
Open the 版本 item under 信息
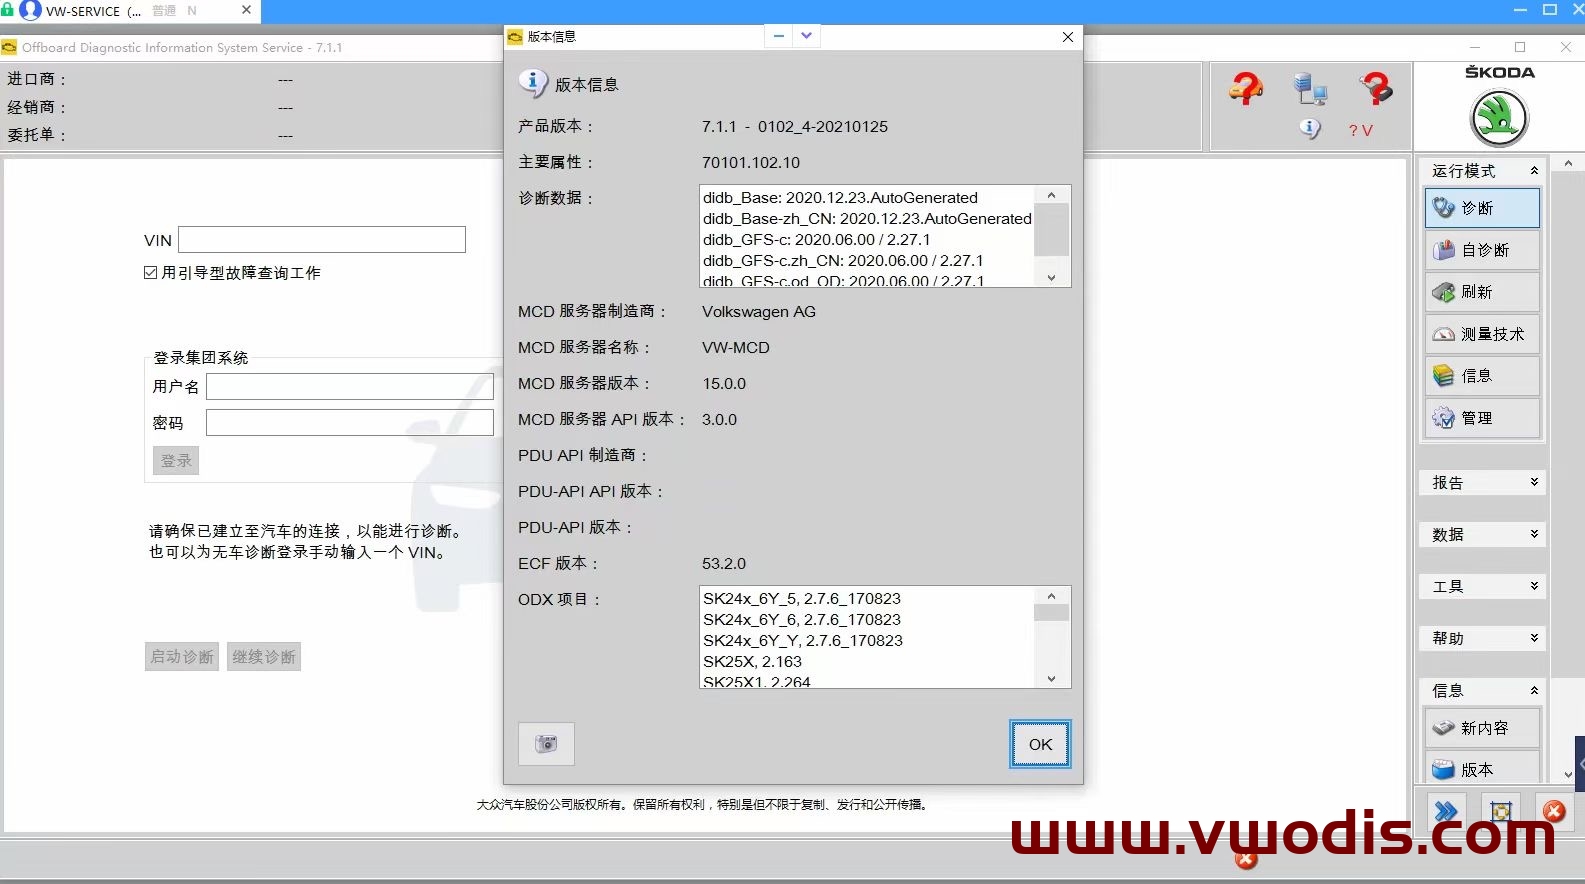[x=1482, y=770]
